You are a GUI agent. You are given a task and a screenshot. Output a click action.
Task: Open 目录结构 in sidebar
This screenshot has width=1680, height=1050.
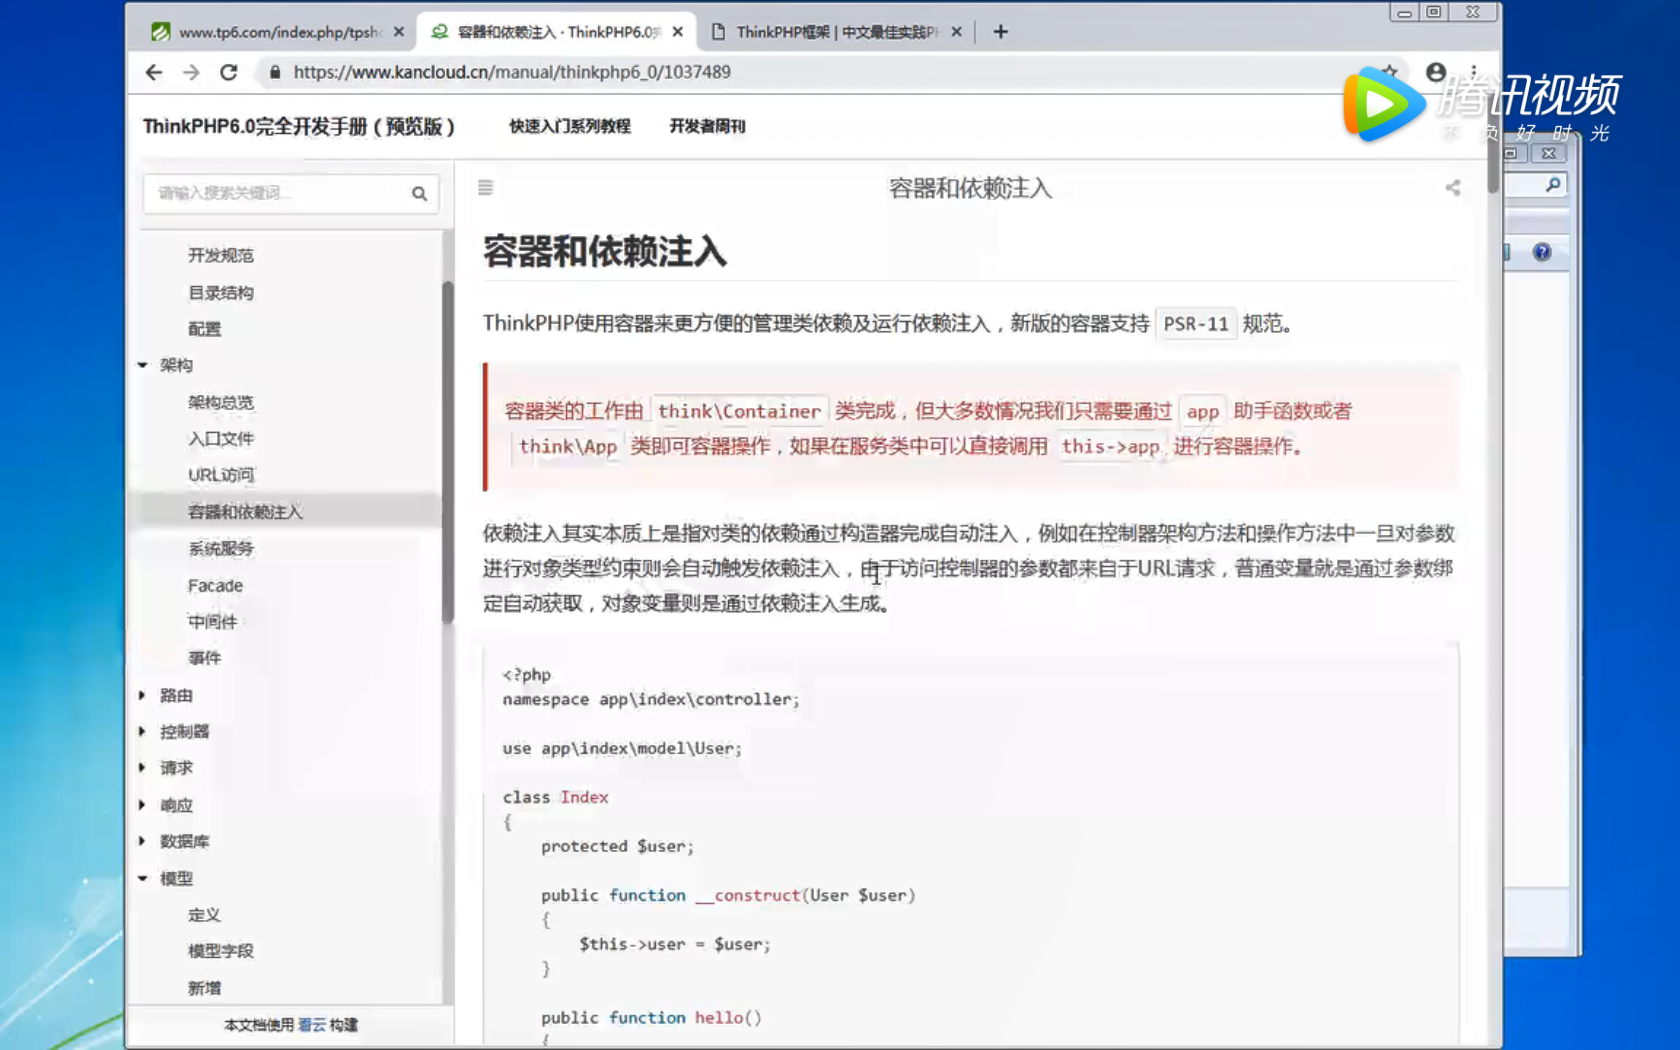coord(221,292)
